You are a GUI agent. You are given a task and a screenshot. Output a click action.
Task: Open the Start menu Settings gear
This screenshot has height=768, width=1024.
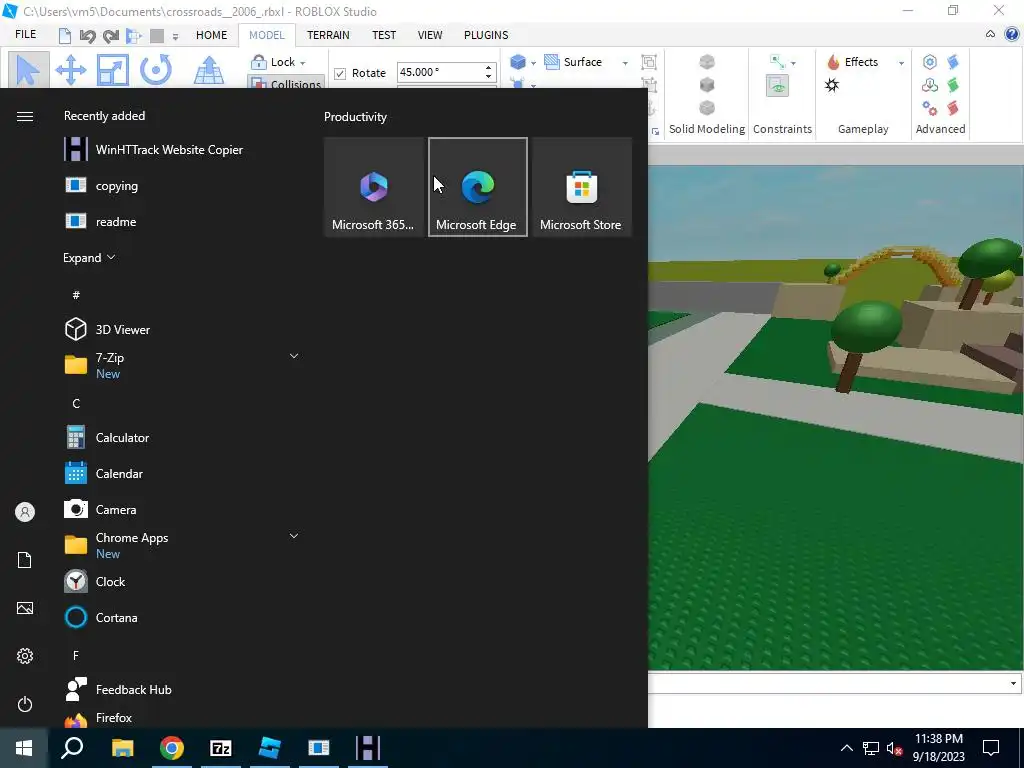pos(25,656)
